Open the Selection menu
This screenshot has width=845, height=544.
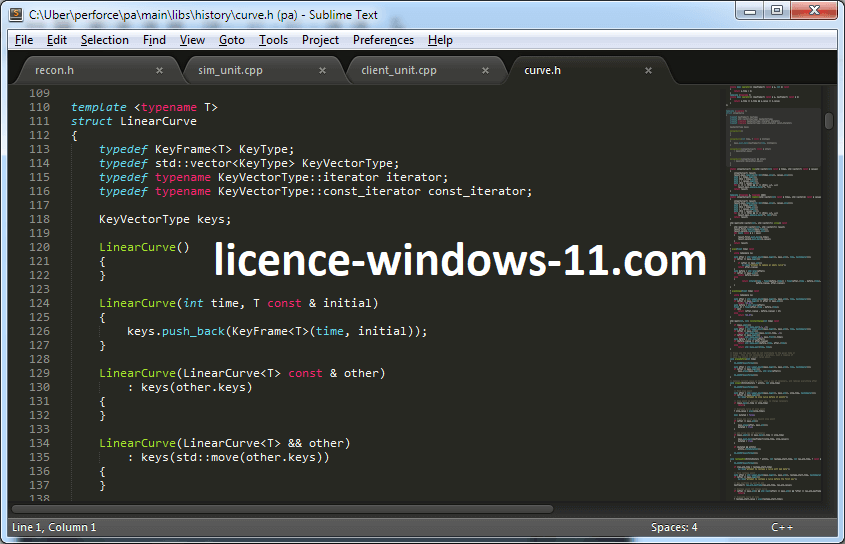point(104,40)
